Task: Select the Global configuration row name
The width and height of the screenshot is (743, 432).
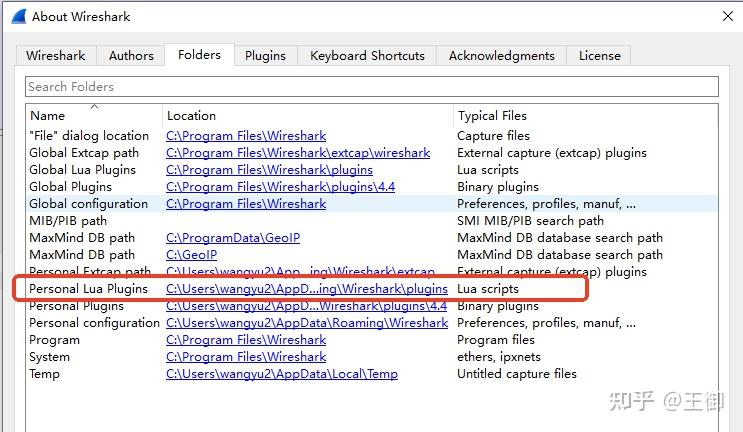Action: (88, 204)
